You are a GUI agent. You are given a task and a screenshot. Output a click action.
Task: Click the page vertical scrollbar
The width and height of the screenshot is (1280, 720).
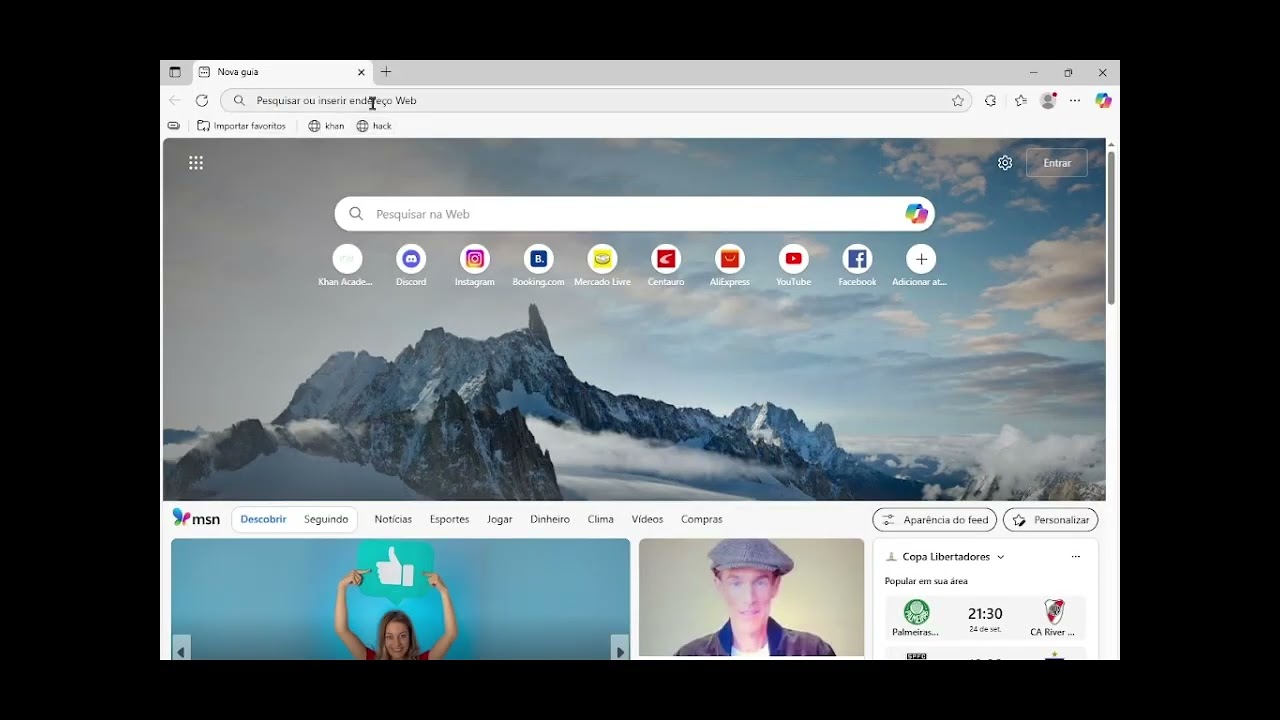(1111, 228)
